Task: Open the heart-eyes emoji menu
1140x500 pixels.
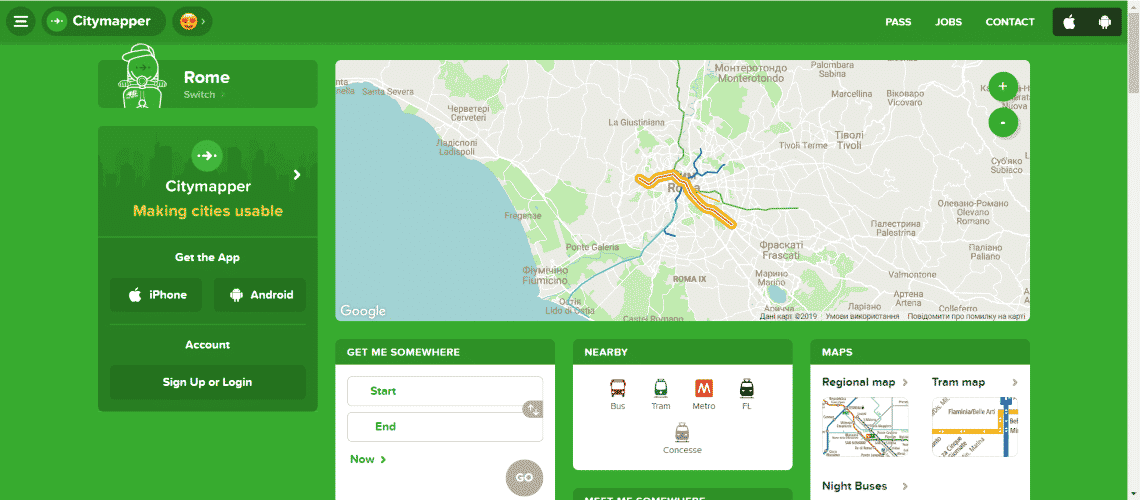Action: (192, 22)
